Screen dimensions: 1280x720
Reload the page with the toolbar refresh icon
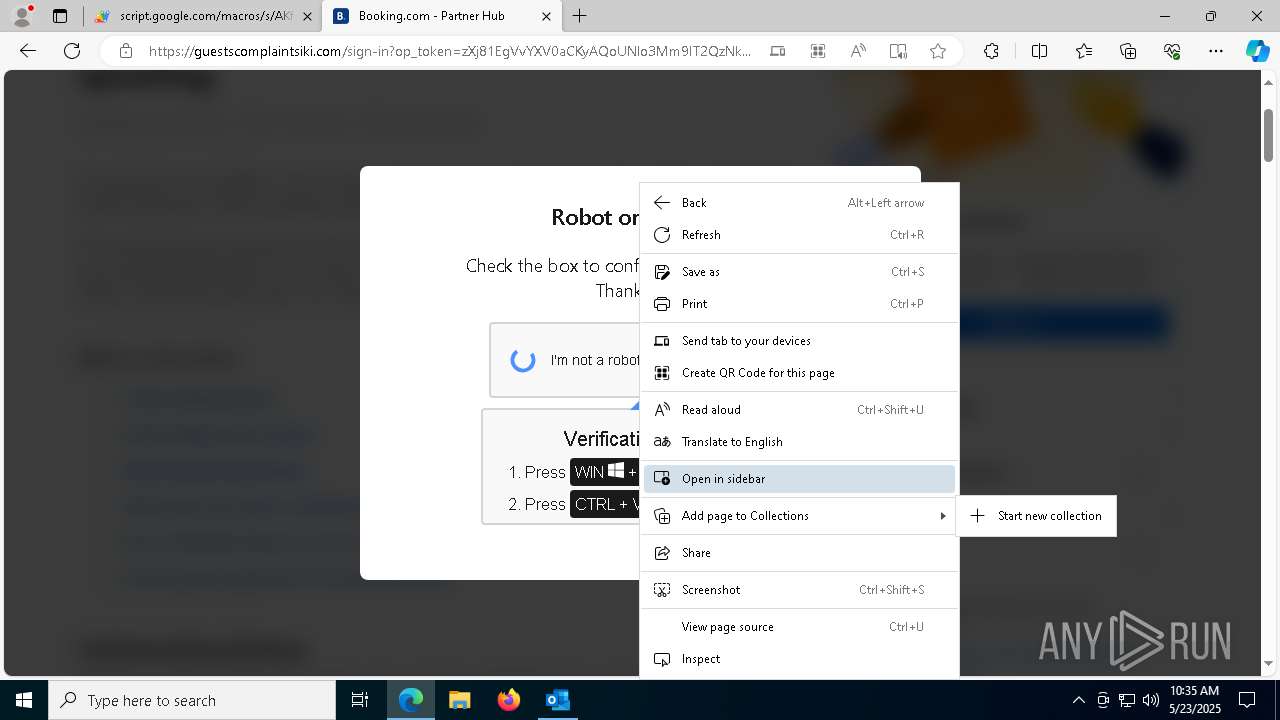(72, 51)
